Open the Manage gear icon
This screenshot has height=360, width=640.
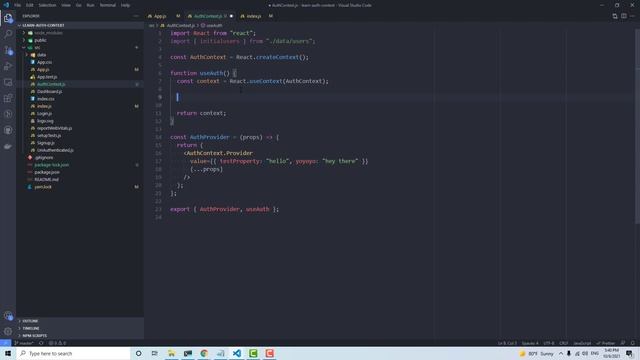click(x=8, y=331)
